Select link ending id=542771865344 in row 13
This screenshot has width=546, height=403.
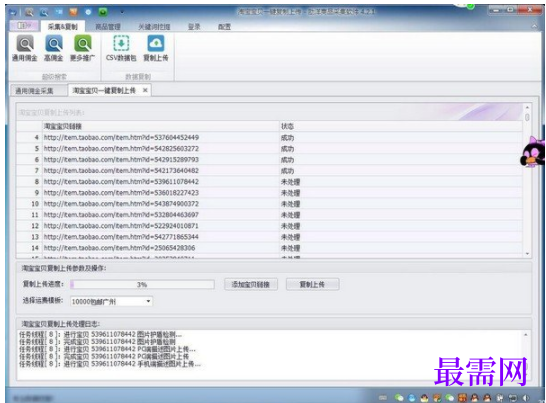click(x=121, y=237)
